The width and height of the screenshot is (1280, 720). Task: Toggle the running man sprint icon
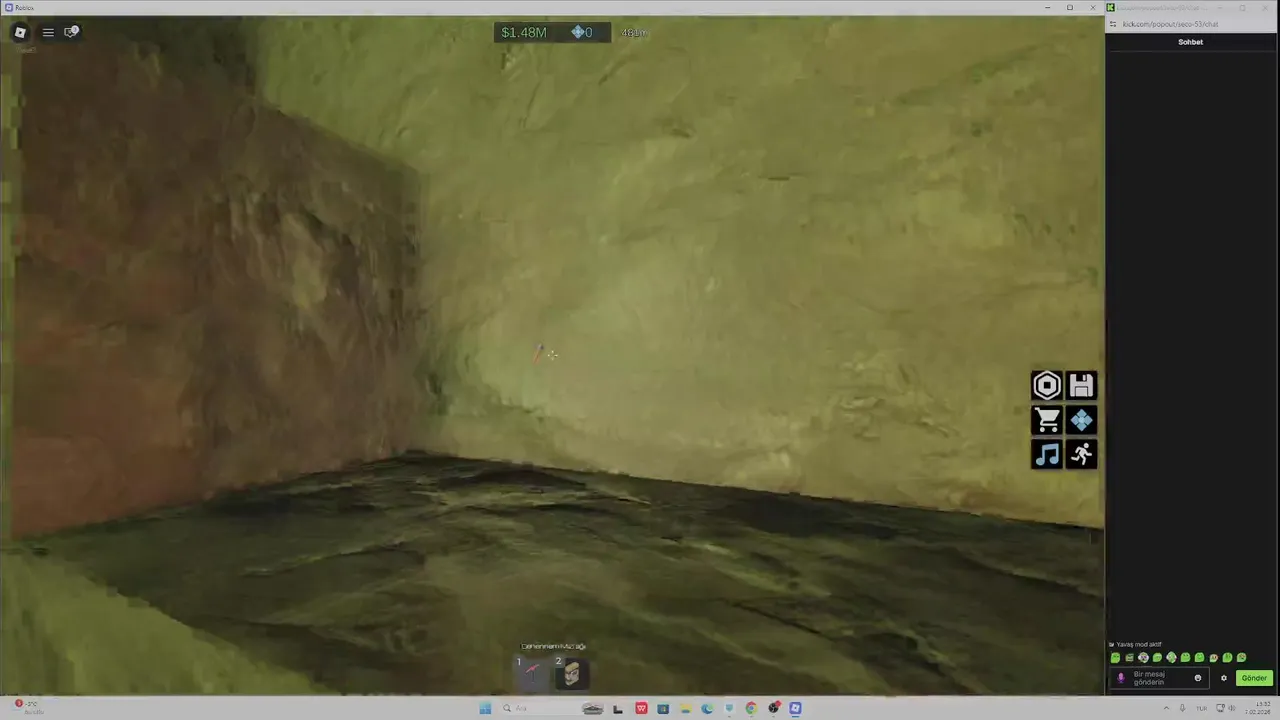click(x=1081, y=454)
